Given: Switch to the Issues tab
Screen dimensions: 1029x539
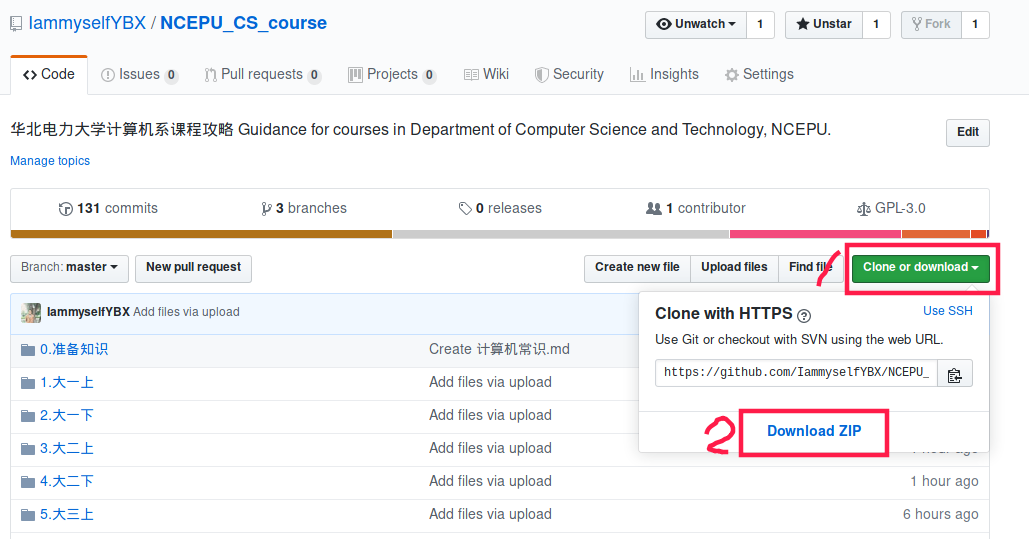Looking at the screenshot, I should 138,75.
